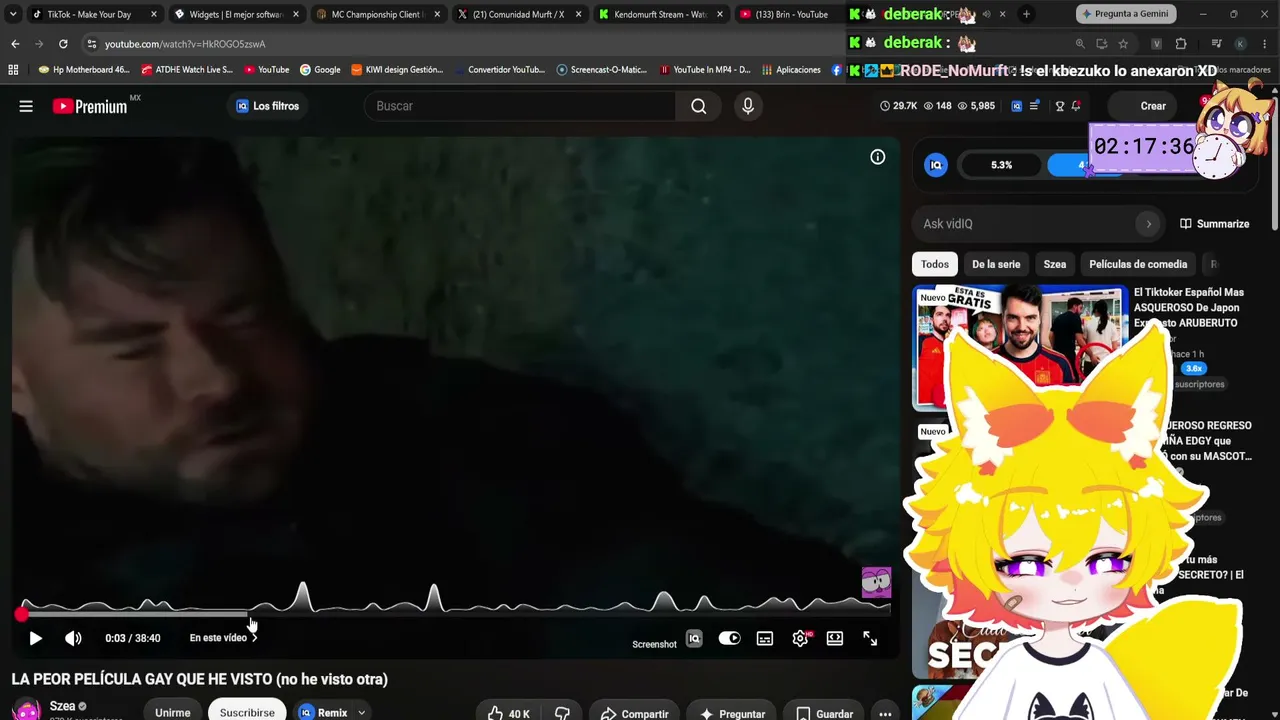Click the round vidIQ panel logo
The width and height of the screenshot is (1280, 720).
[936, 165]
